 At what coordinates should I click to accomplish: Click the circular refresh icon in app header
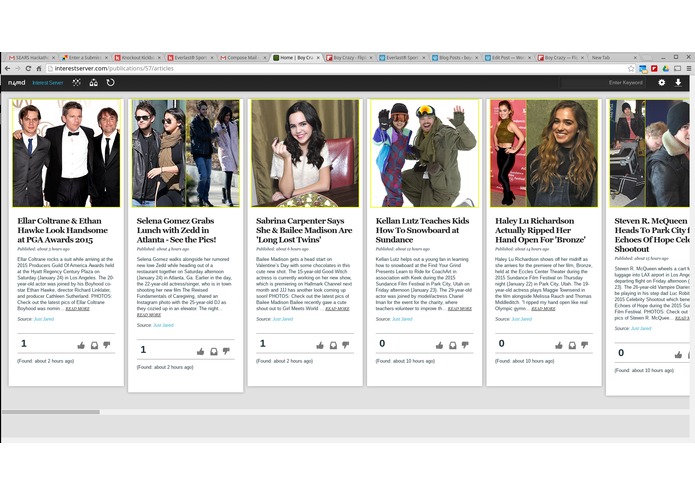[x=110, y=82]
